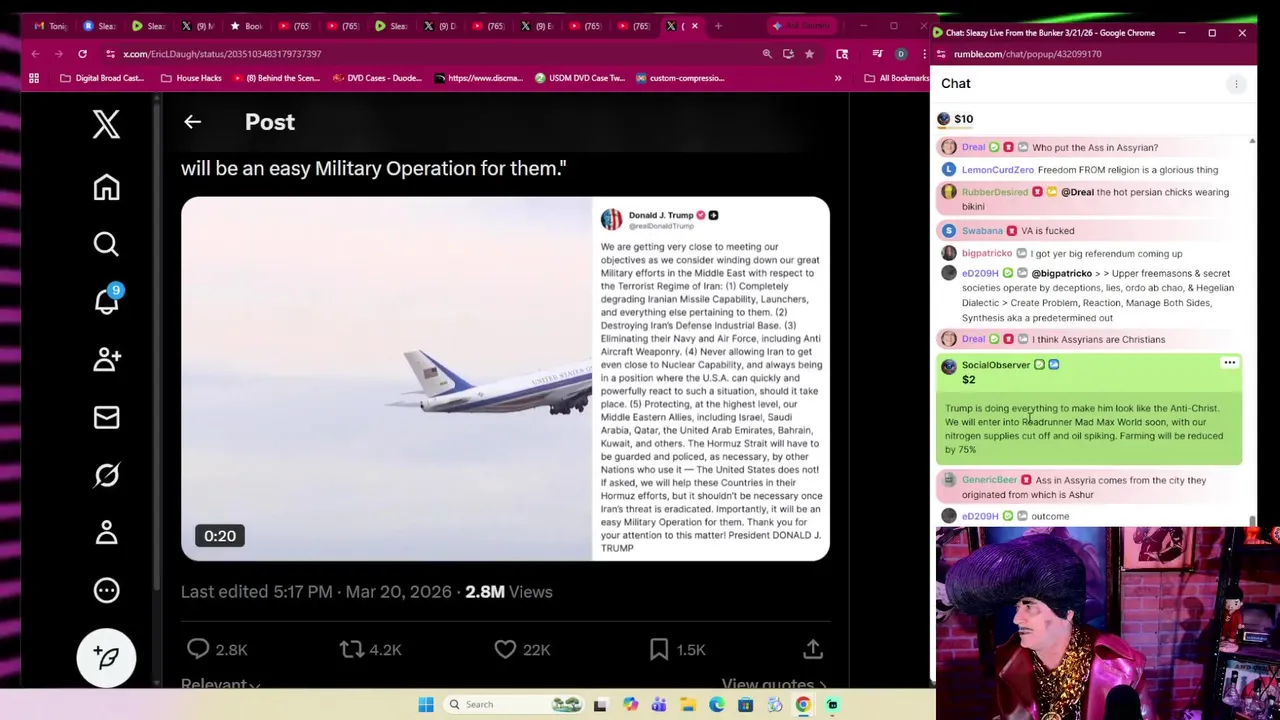Viewport: 1280px width, 720px height.
Task: Close the active X tab
Action: coord(695,26)
